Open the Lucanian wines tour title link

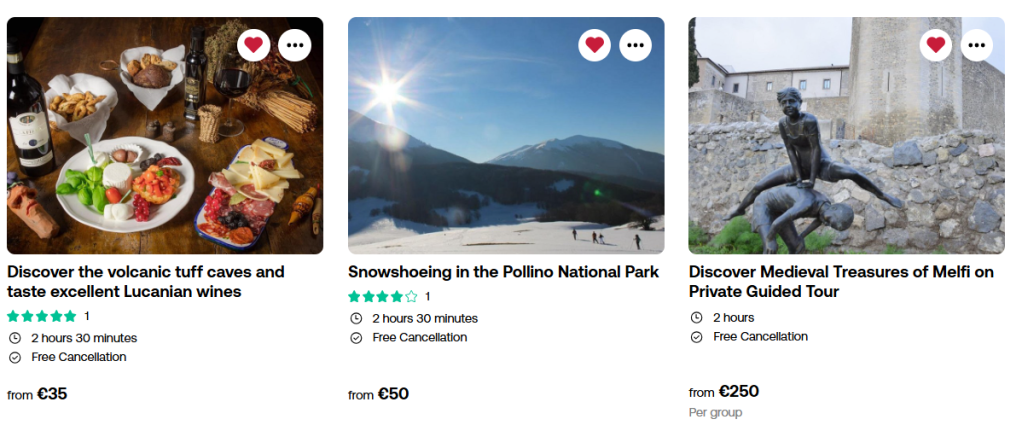coord(145,282)
